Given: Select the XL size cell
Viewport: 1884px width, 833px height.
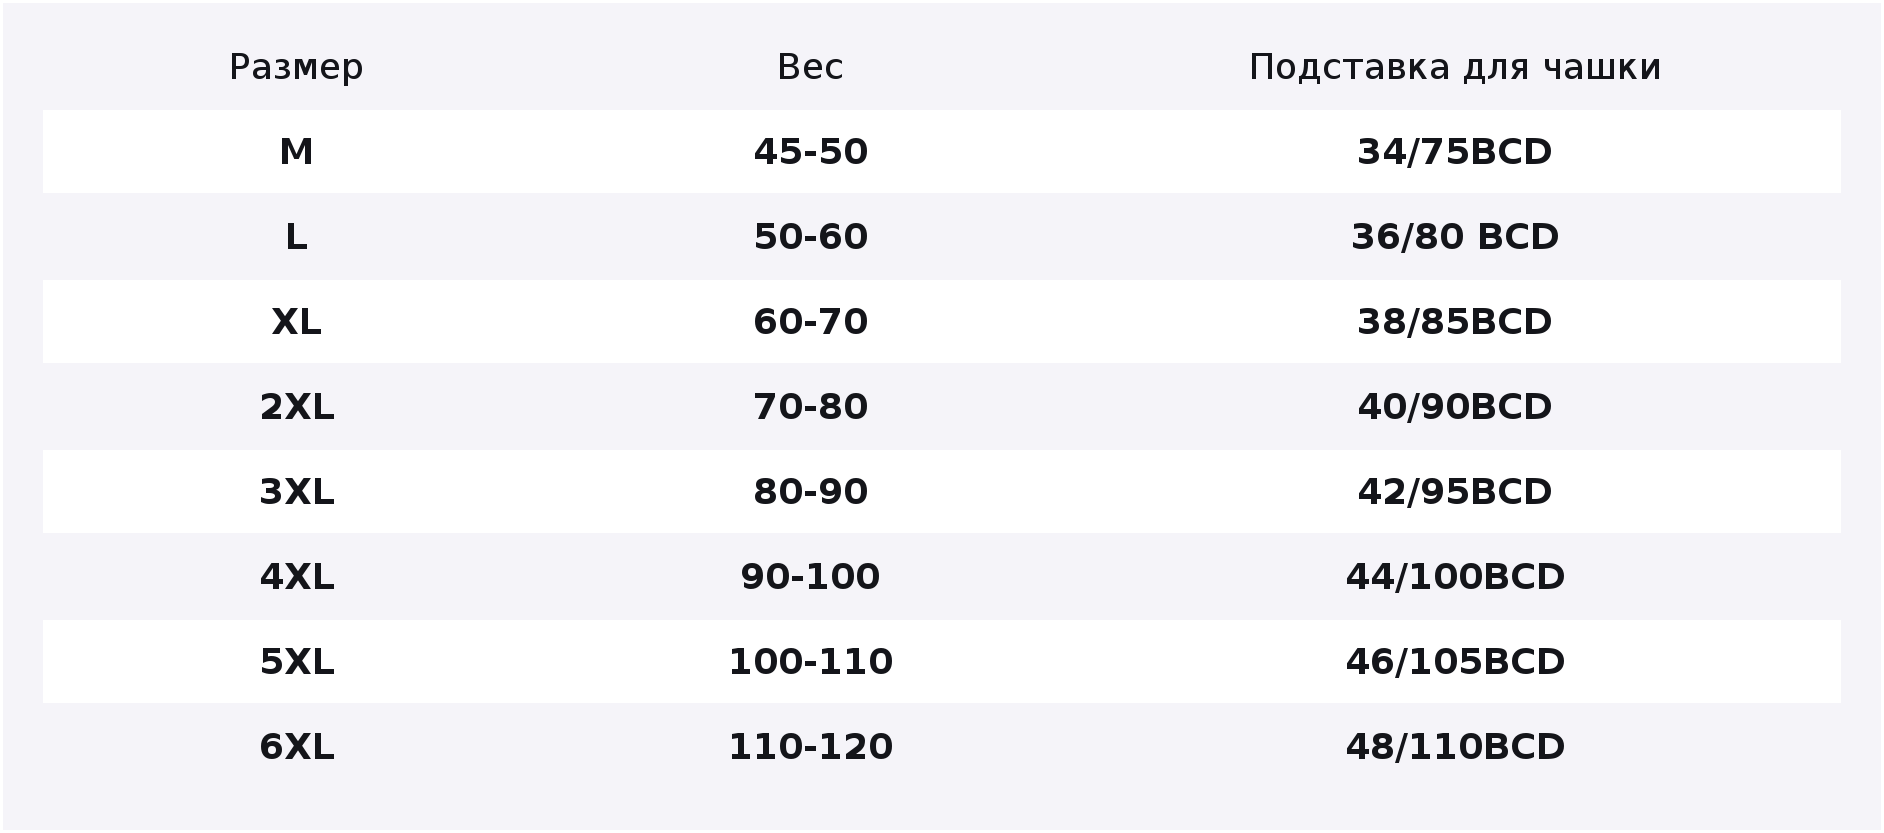Looking at the screenshot, I should pyautogui.click(x=296, y=322).
